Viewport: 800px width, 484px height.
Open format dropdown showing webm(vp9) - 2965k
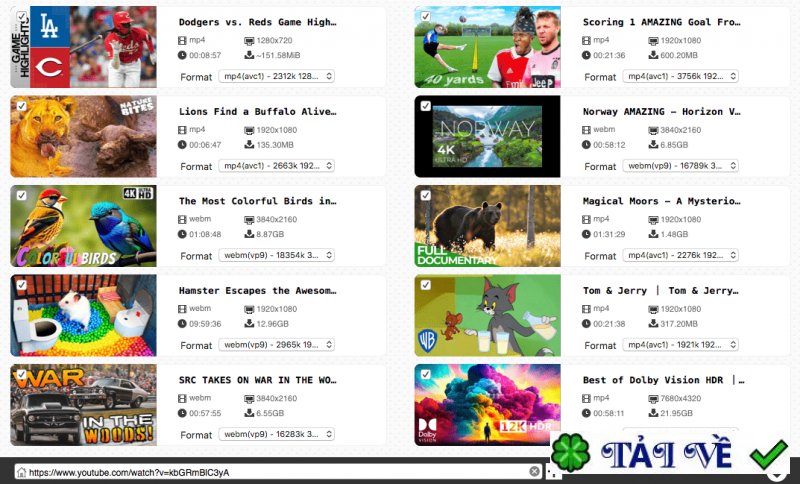point(277,345)
